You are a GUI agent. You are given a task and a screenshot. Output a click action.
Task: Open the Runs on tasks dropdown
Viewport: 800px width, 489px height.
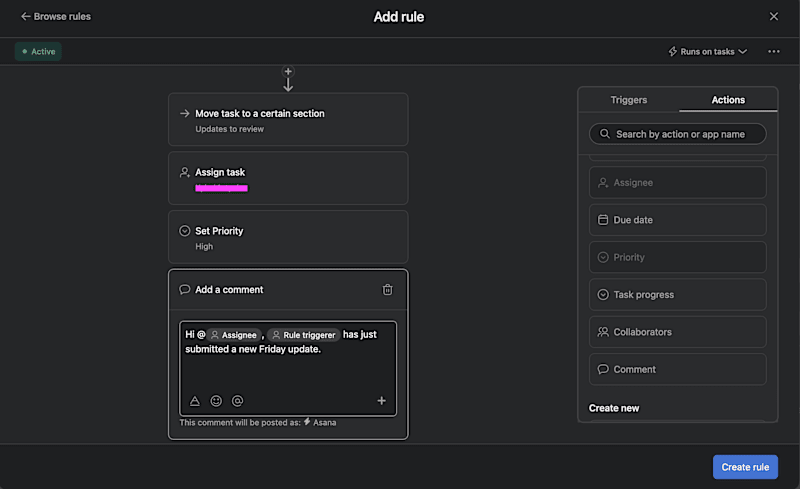[708, 52]
